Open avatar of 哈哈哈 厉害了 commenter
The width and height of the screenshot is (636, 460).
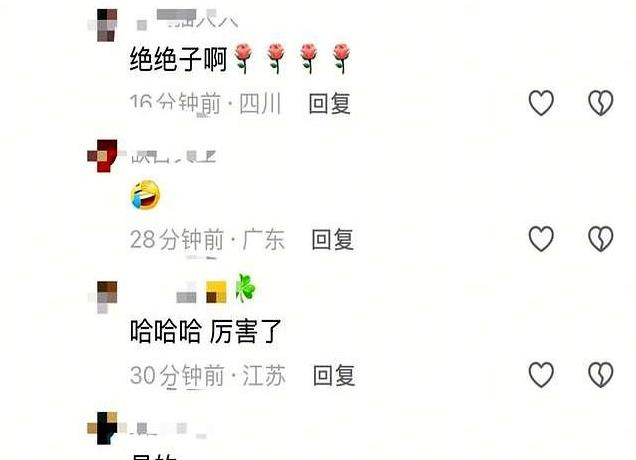click(x=104, y=297)
